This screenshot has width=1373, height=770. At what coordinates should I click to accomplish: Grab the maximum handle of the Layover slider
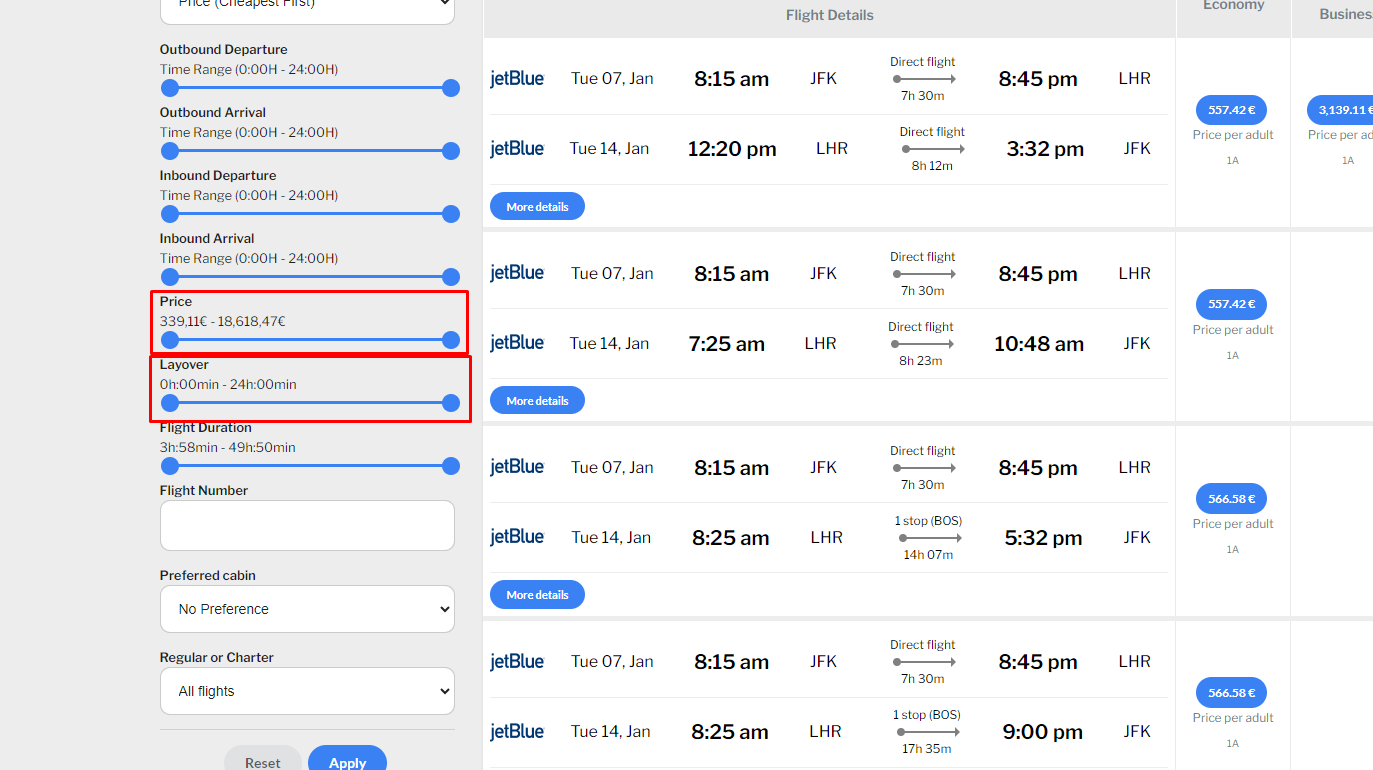click(451, 403)
